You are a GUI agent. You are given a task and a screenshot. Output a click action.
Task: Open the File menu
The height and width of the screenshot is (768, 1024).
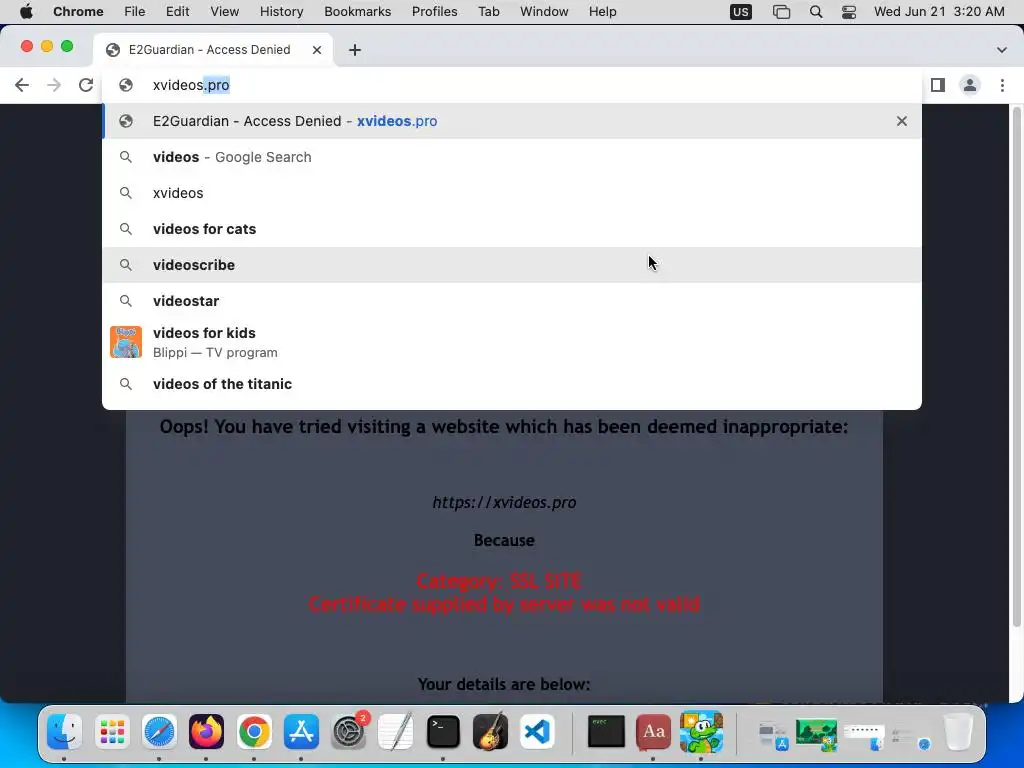coord(135,12)
